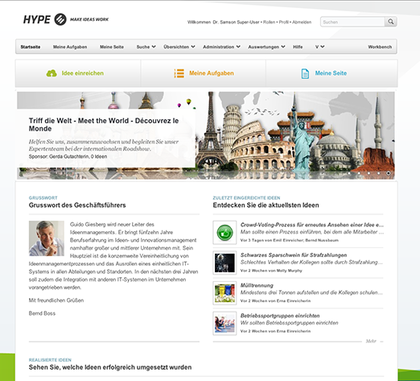Image resolution: width=420 pixels, height=381 pixels.
Task: Select the last banner carousel dot
Action: [x=389, y=173]
